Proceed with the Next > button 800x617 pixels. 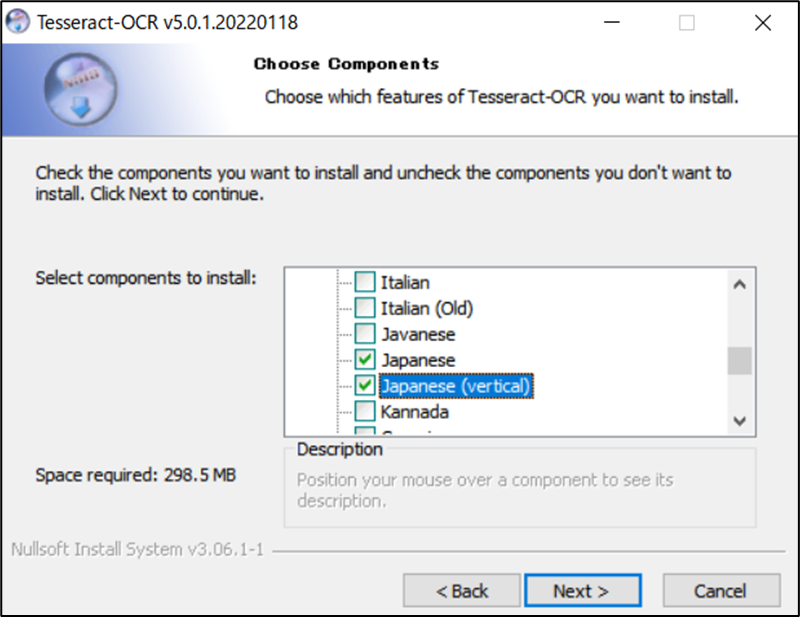(581, 591)
